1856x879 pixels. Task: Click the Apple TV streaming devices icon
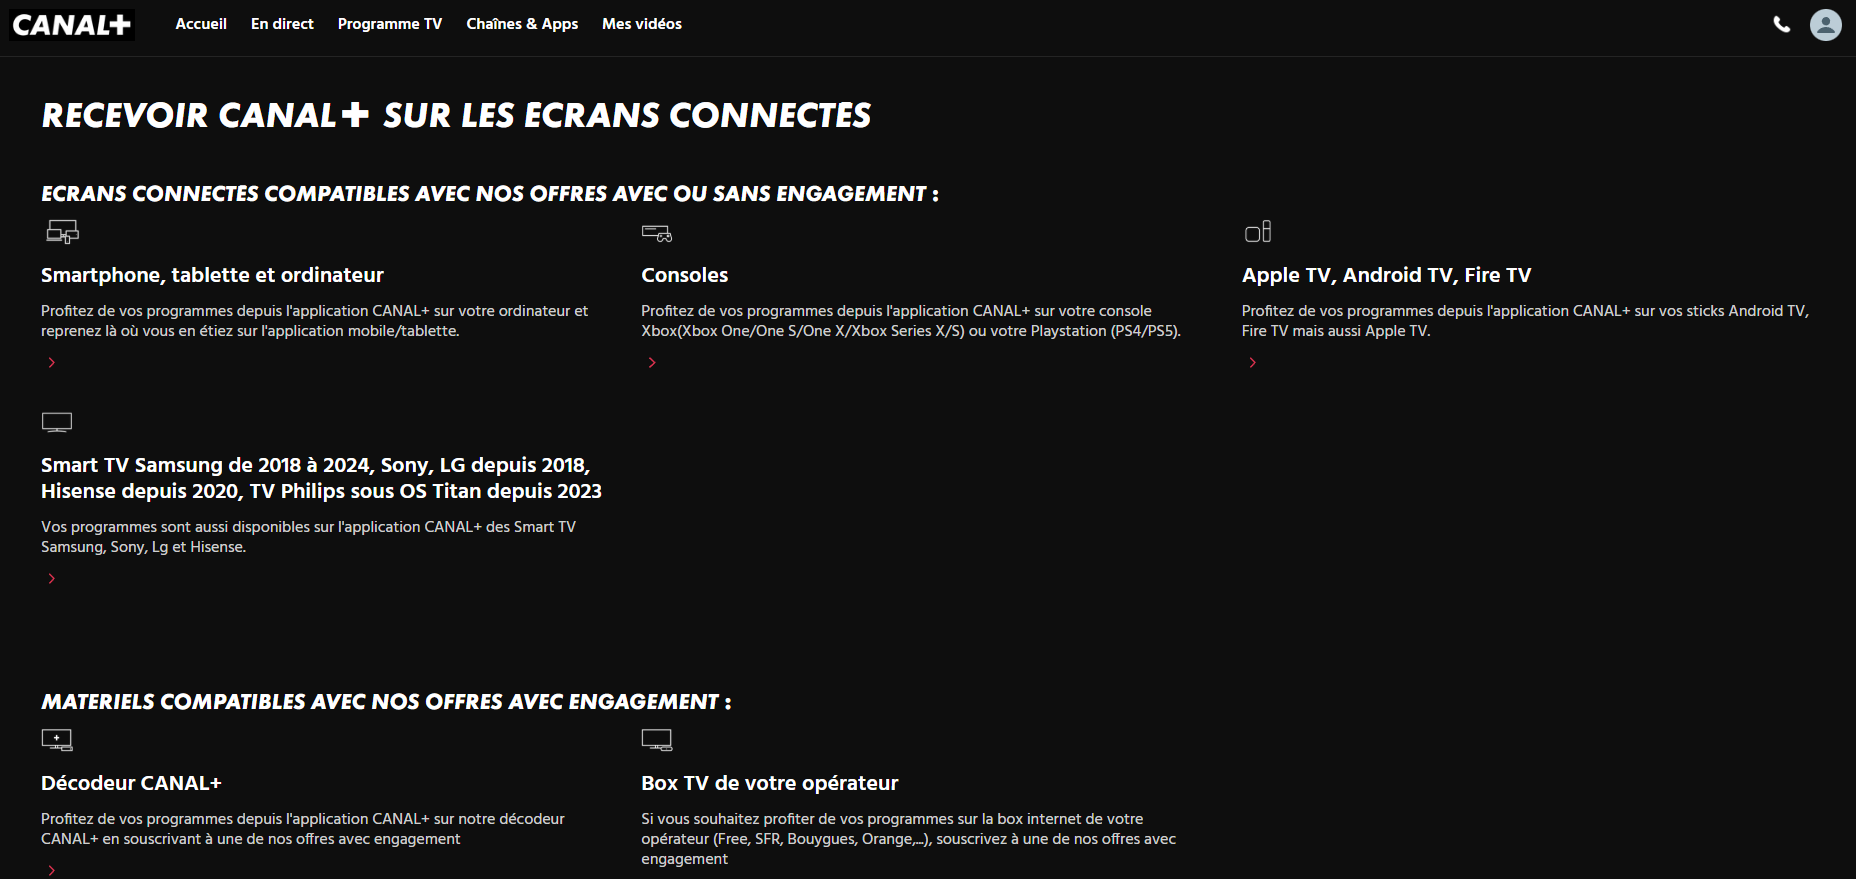click(x=1258, y=232)
